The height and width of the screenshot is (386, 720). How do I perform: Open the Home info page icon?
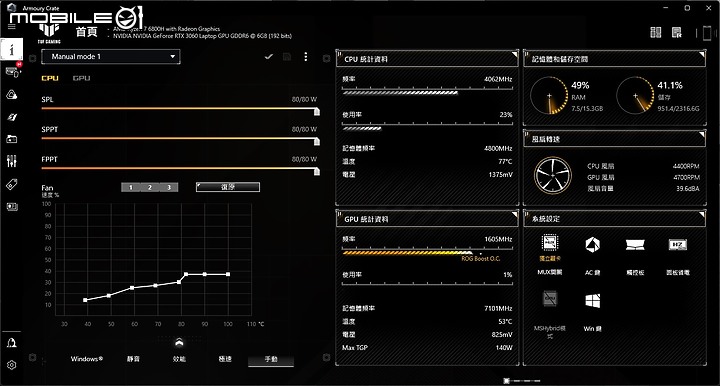(11, 49)
